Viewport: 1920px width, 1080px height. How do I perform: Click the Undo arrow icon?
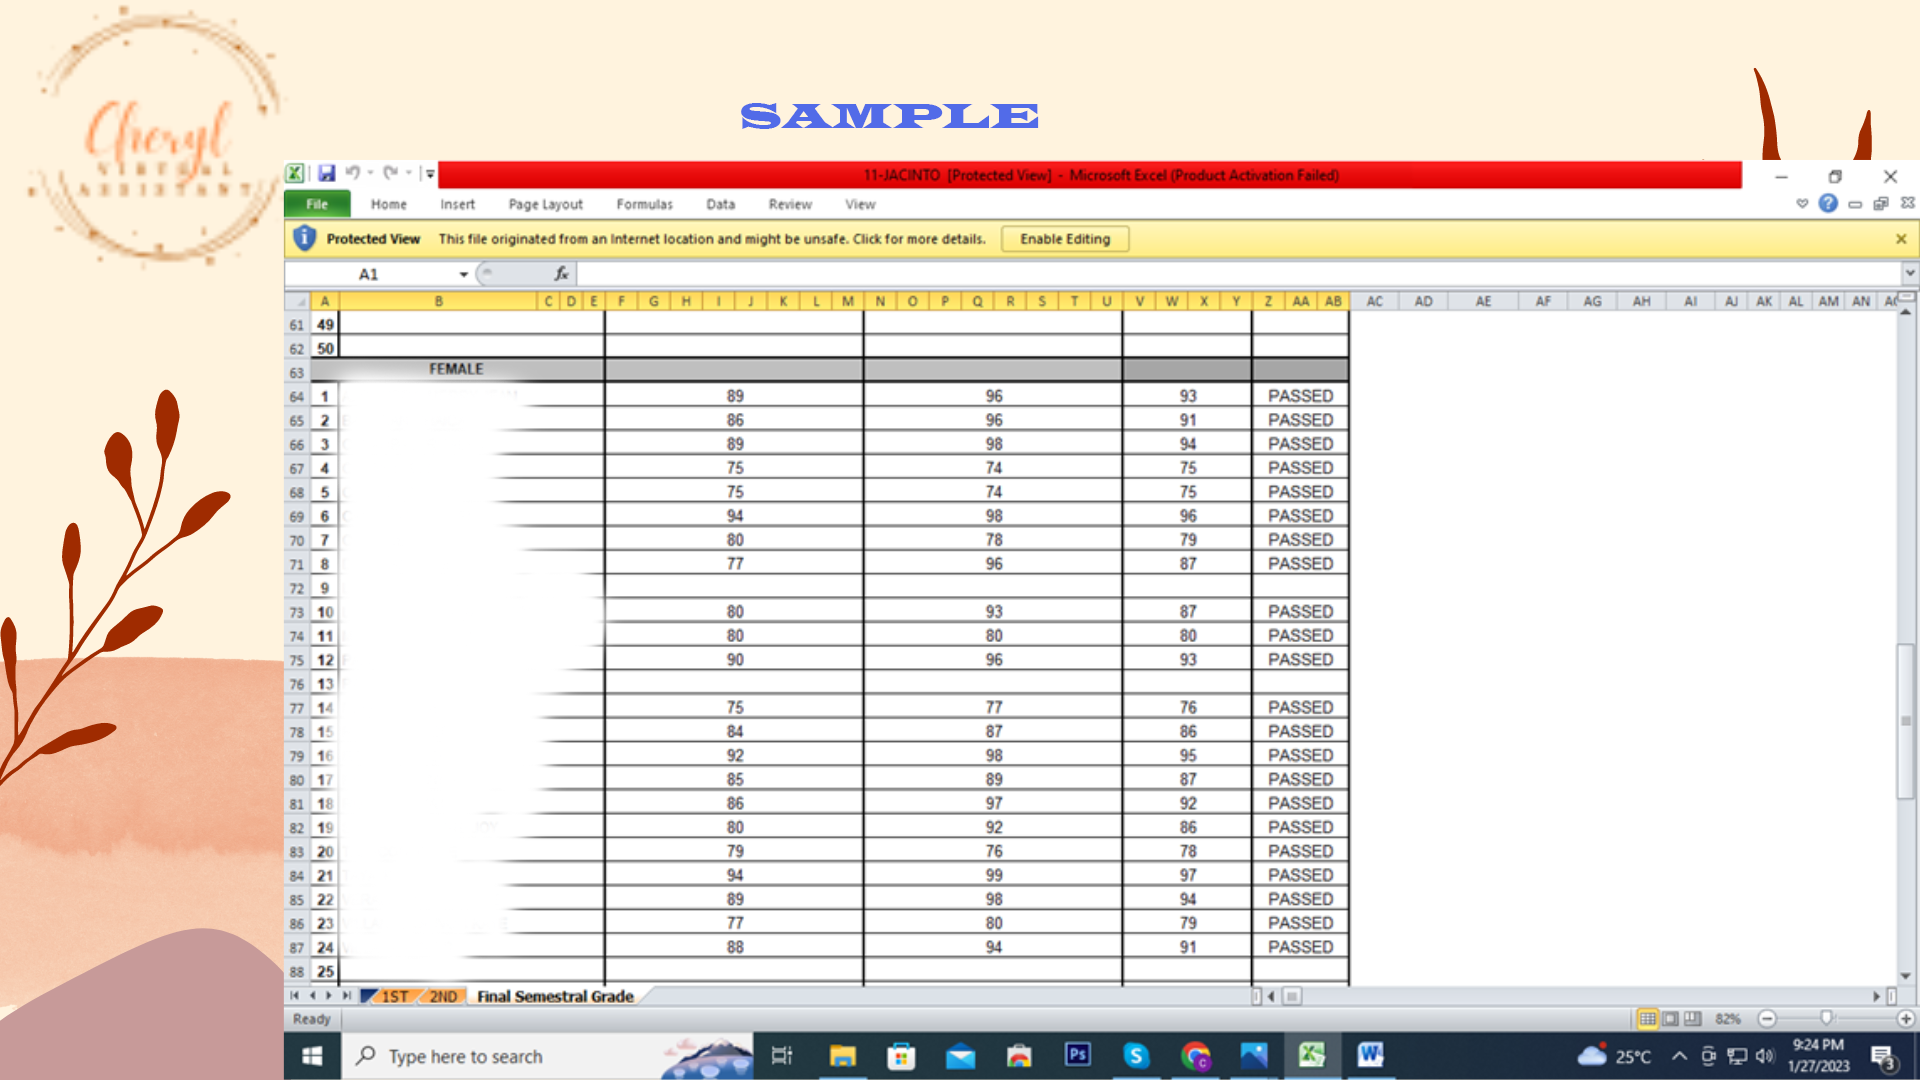point(352,173)
